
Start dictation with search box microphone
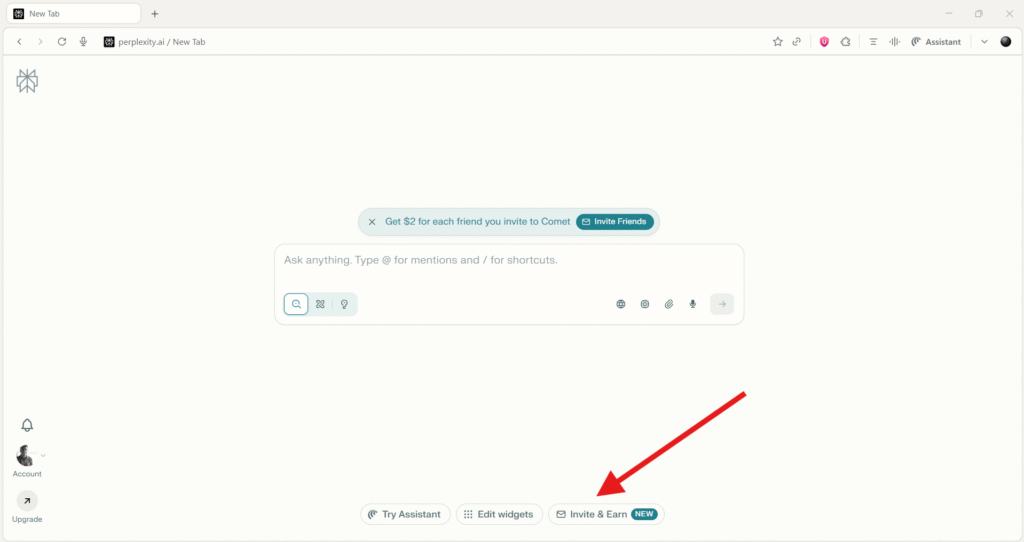tap(693, 304)
